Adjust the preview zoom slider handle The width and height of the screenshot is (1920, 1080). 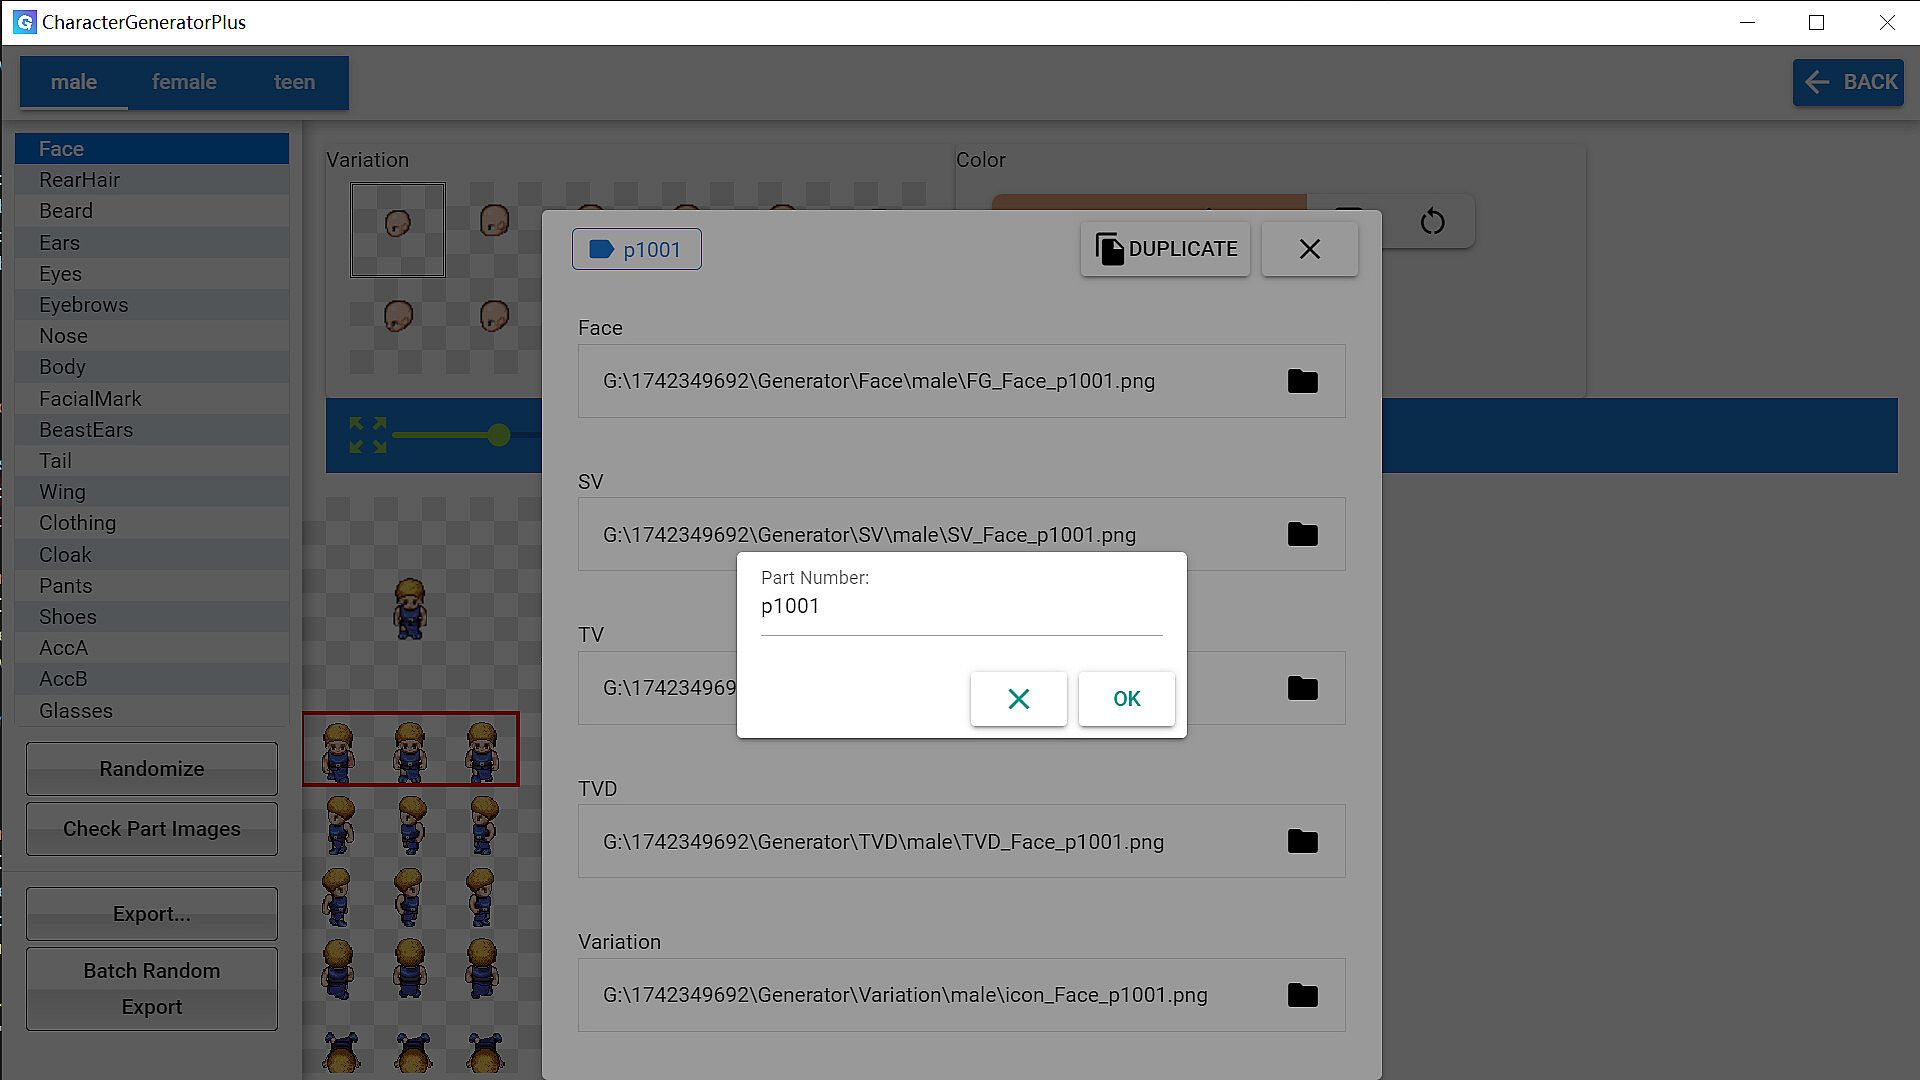tap(499, 435)
